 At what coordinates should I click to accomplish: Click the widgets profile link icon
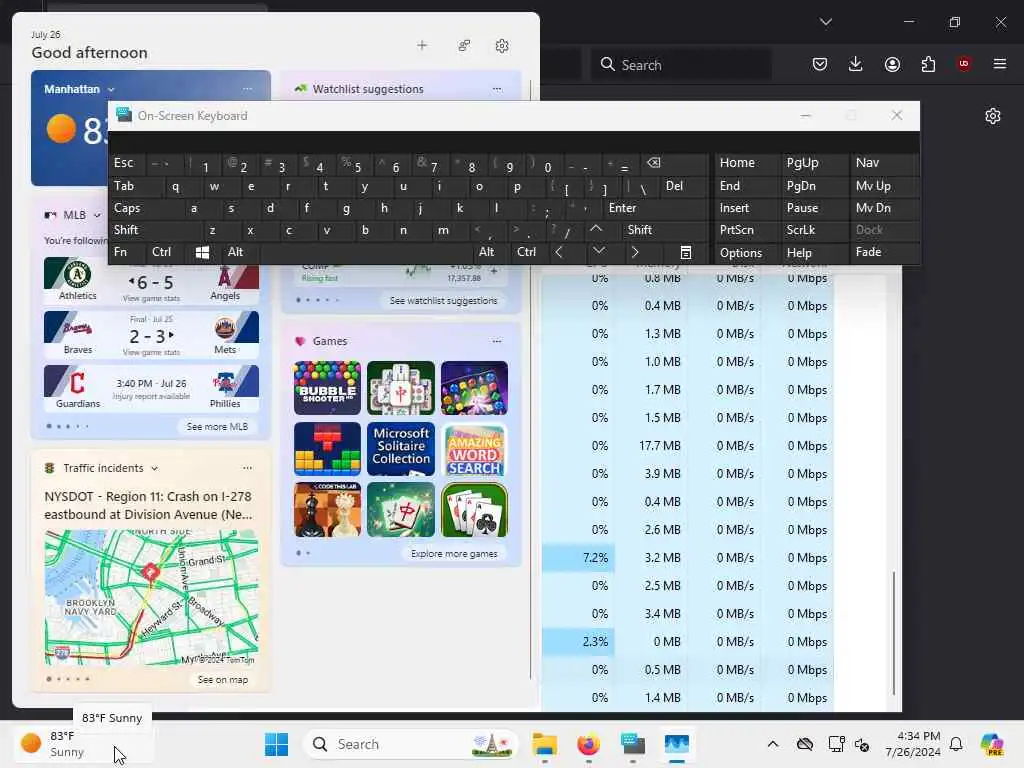(464, 46)
